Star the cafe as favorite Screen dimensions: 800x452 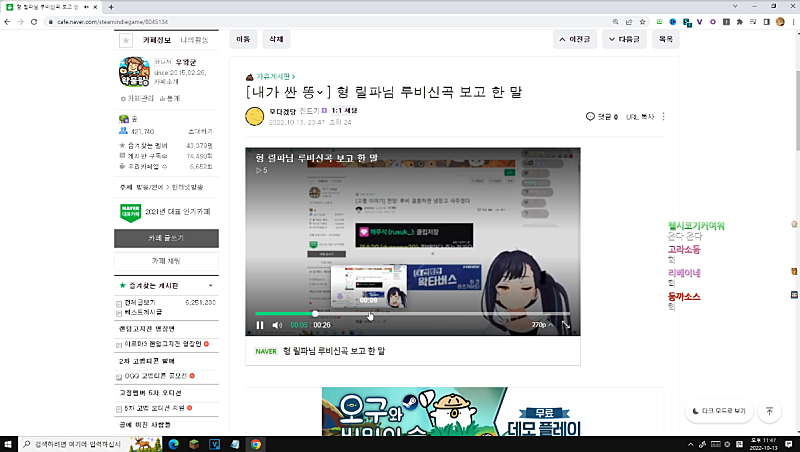[x=126, y=40]
